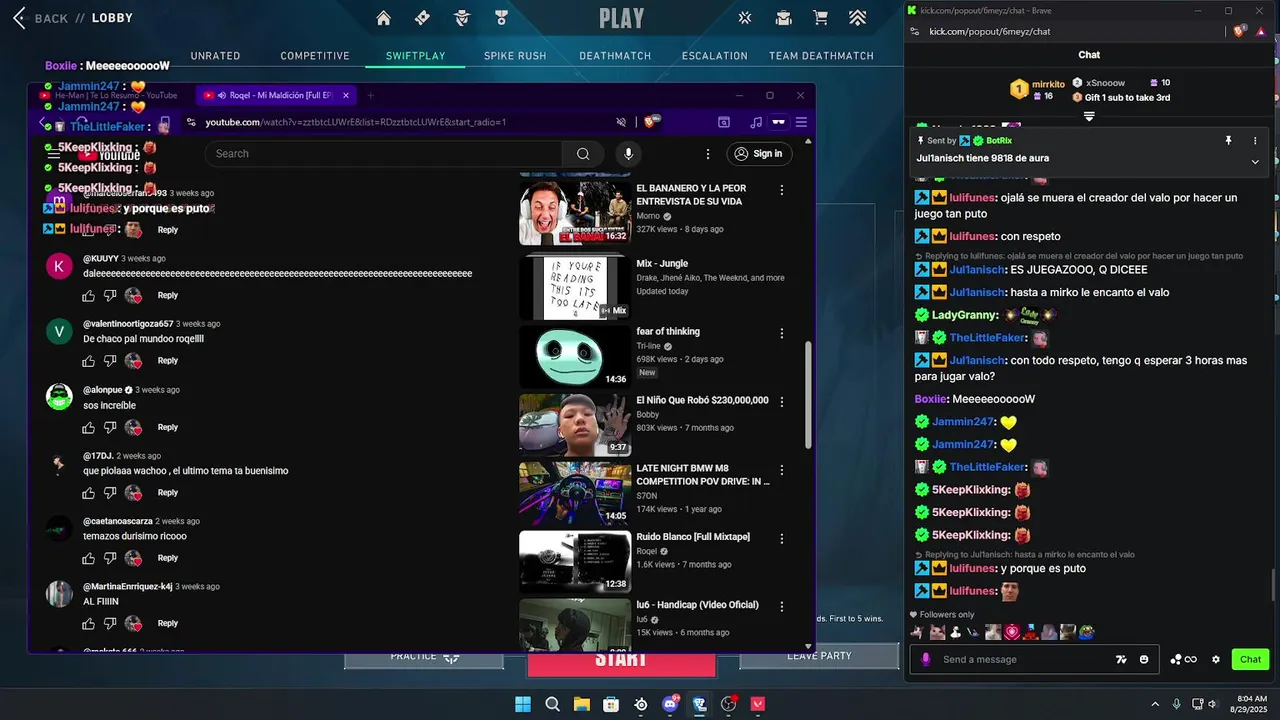Image resolution: width=1280 pixels, height=720 pixels.
Task: Select the SPIKE RUSH mode tab
Action: click(515, 56)
